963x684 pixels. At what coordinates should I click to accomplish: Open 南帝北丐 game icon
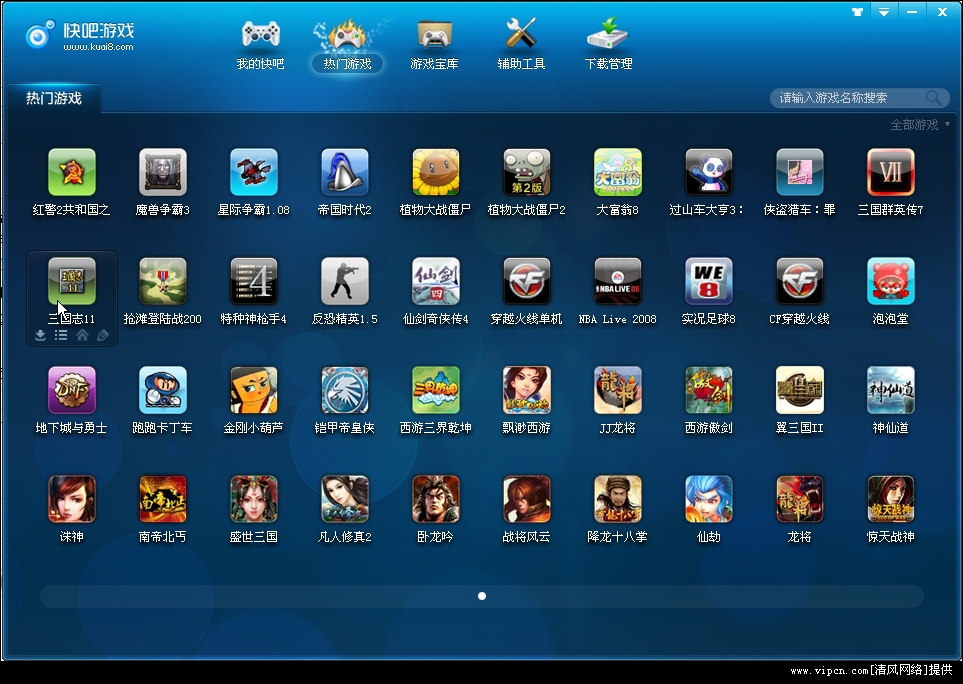tap(163, 499)
